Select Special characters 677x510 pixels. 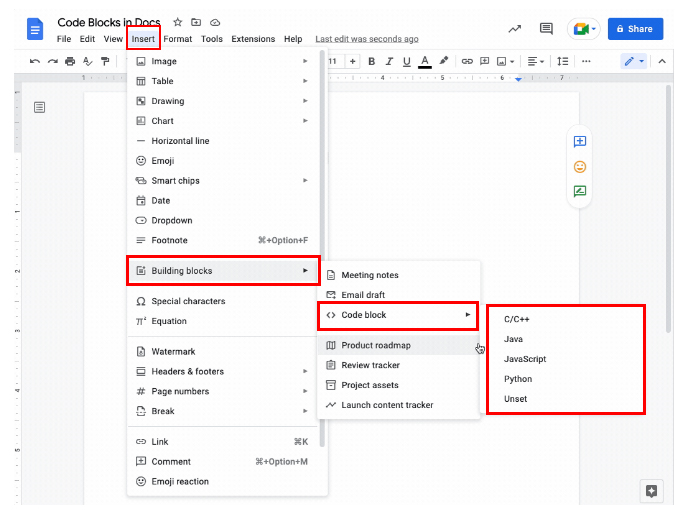(x=223, y=301)
